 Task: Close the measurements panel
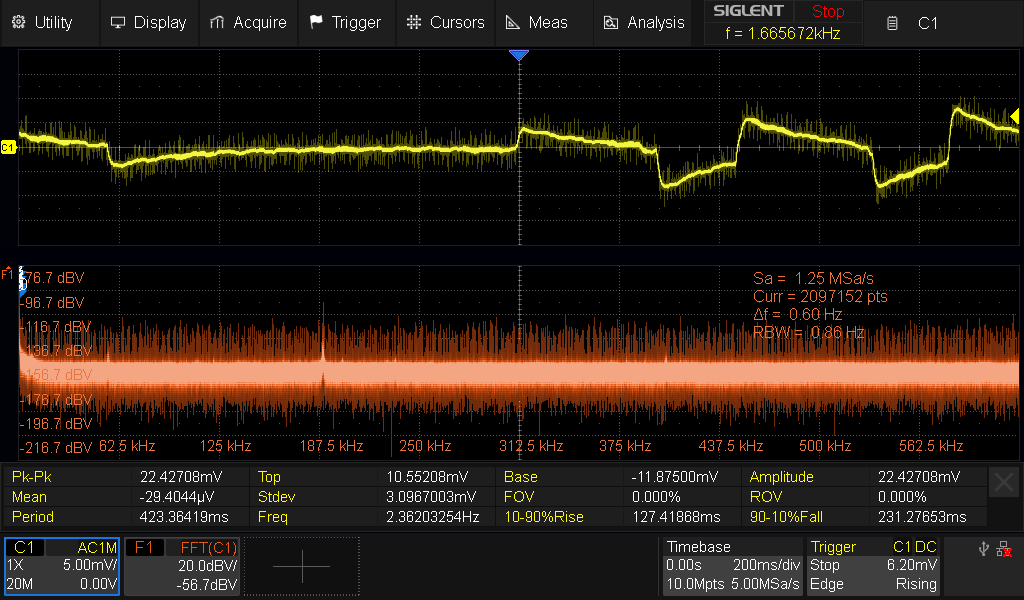[1004, 483]
